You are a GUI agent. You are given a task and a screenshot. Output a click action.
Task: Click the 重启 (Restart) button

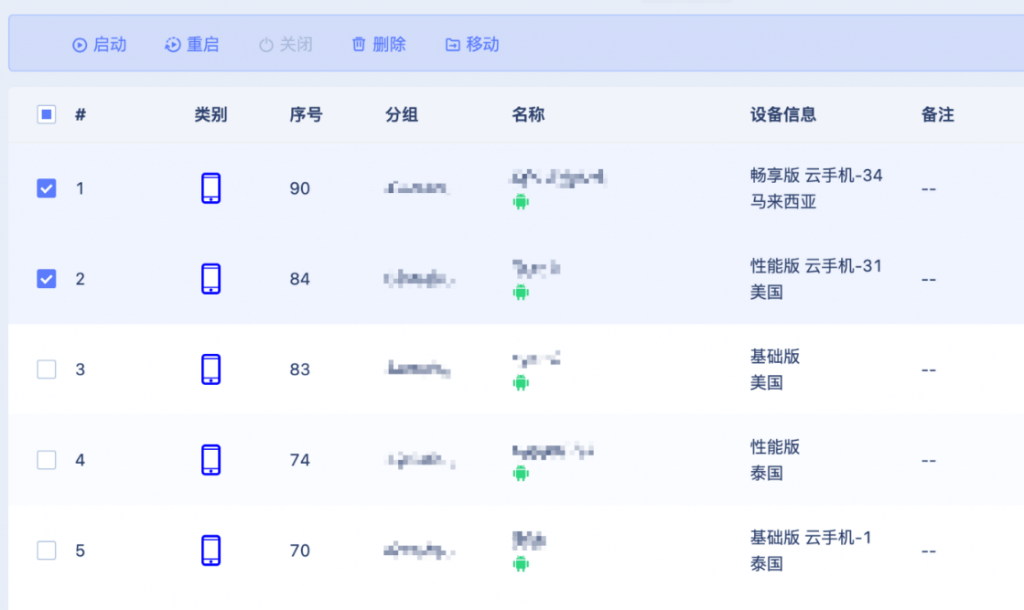(192, 44)
